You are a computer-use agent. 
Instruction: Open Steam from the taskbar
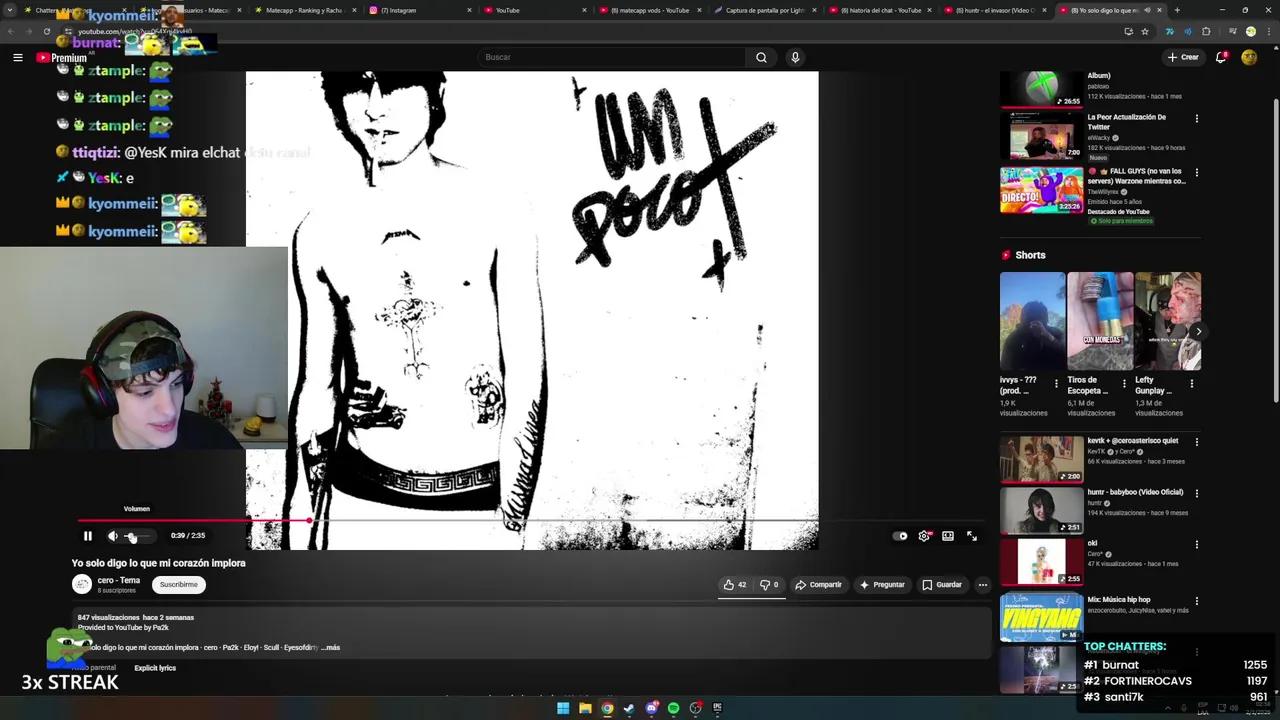[x=629, y=708]
